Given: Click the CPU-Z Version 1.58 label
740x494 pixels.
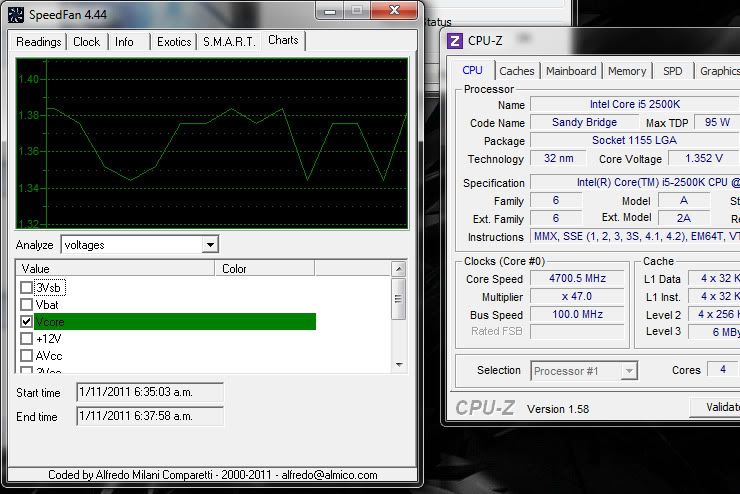Looking at the screenshot, I should [558, 409].
